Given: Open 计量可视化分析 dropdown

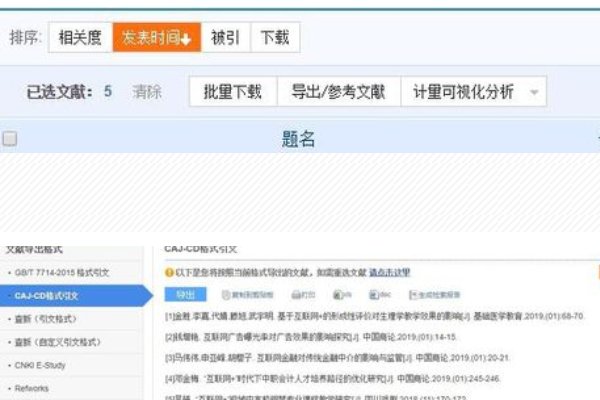Looking at the screenshot, I should [473, 91].
